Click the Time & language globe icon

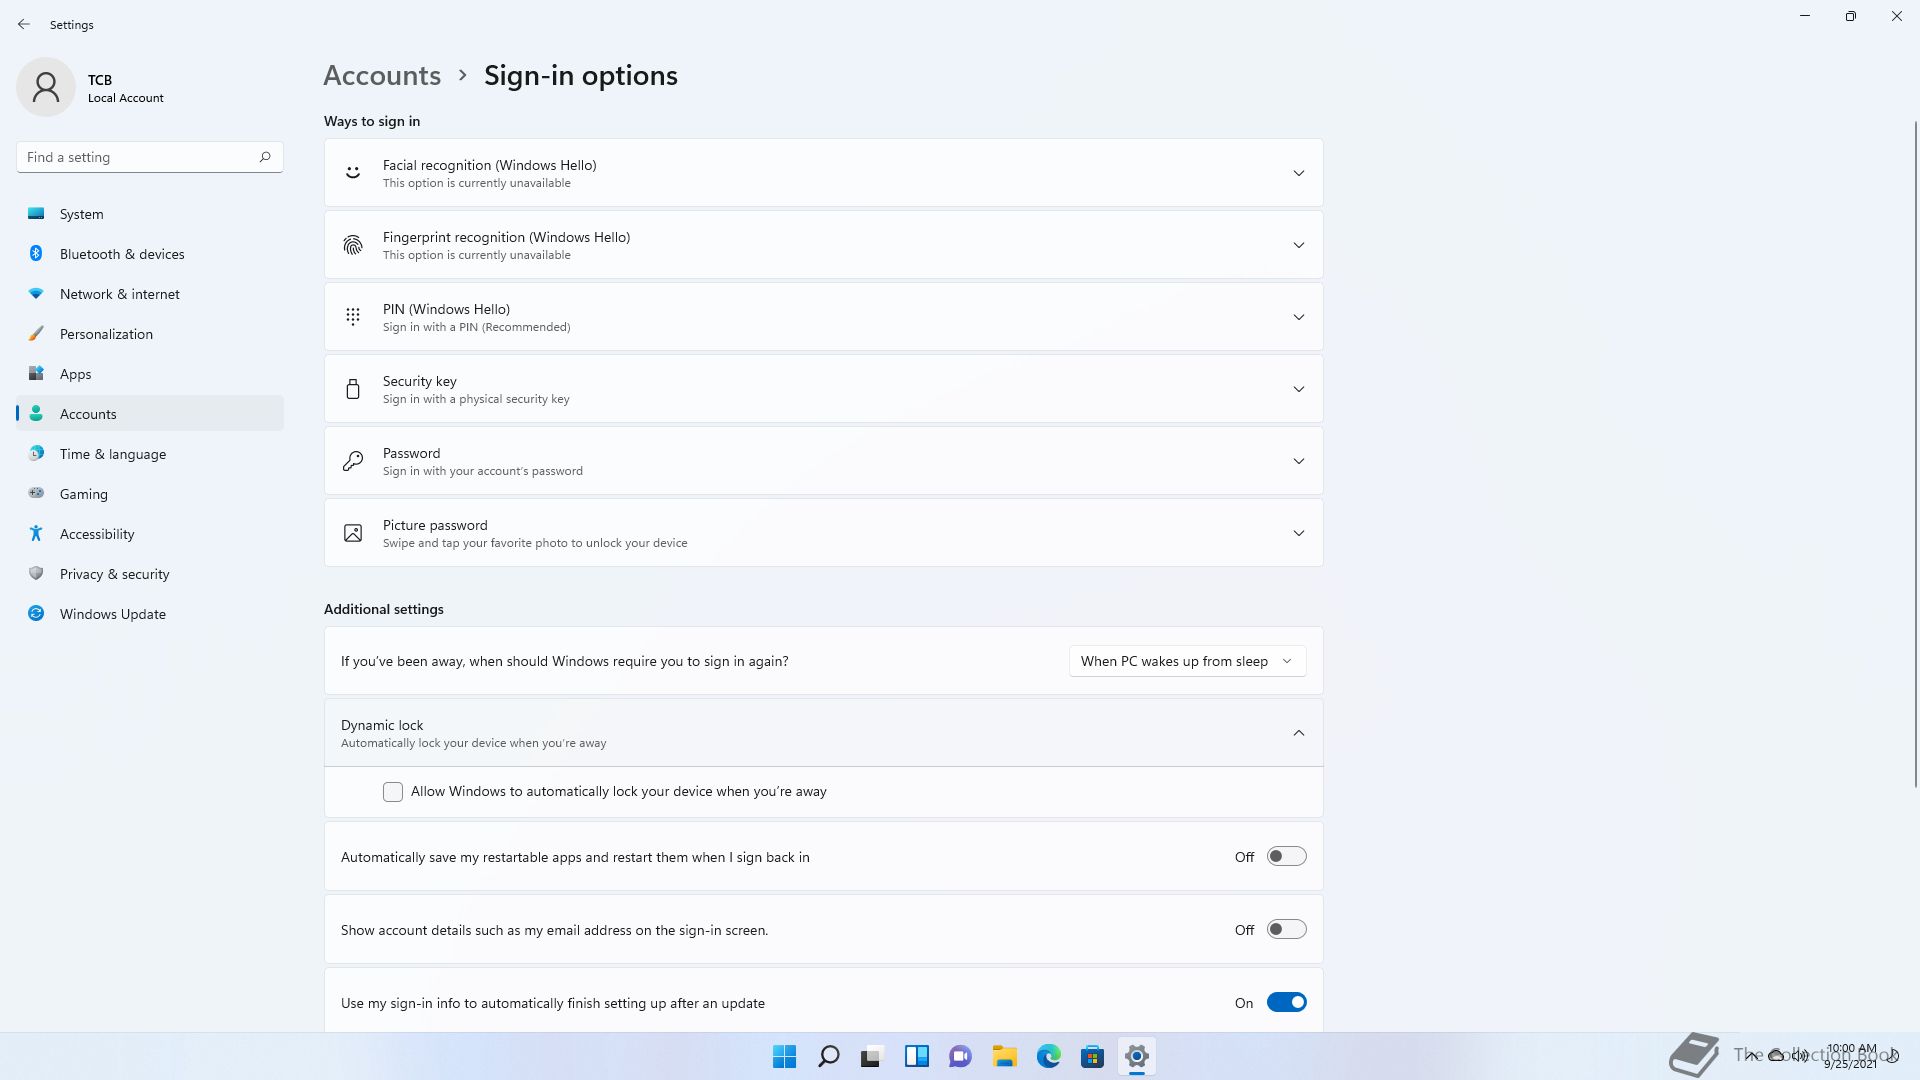36,453
